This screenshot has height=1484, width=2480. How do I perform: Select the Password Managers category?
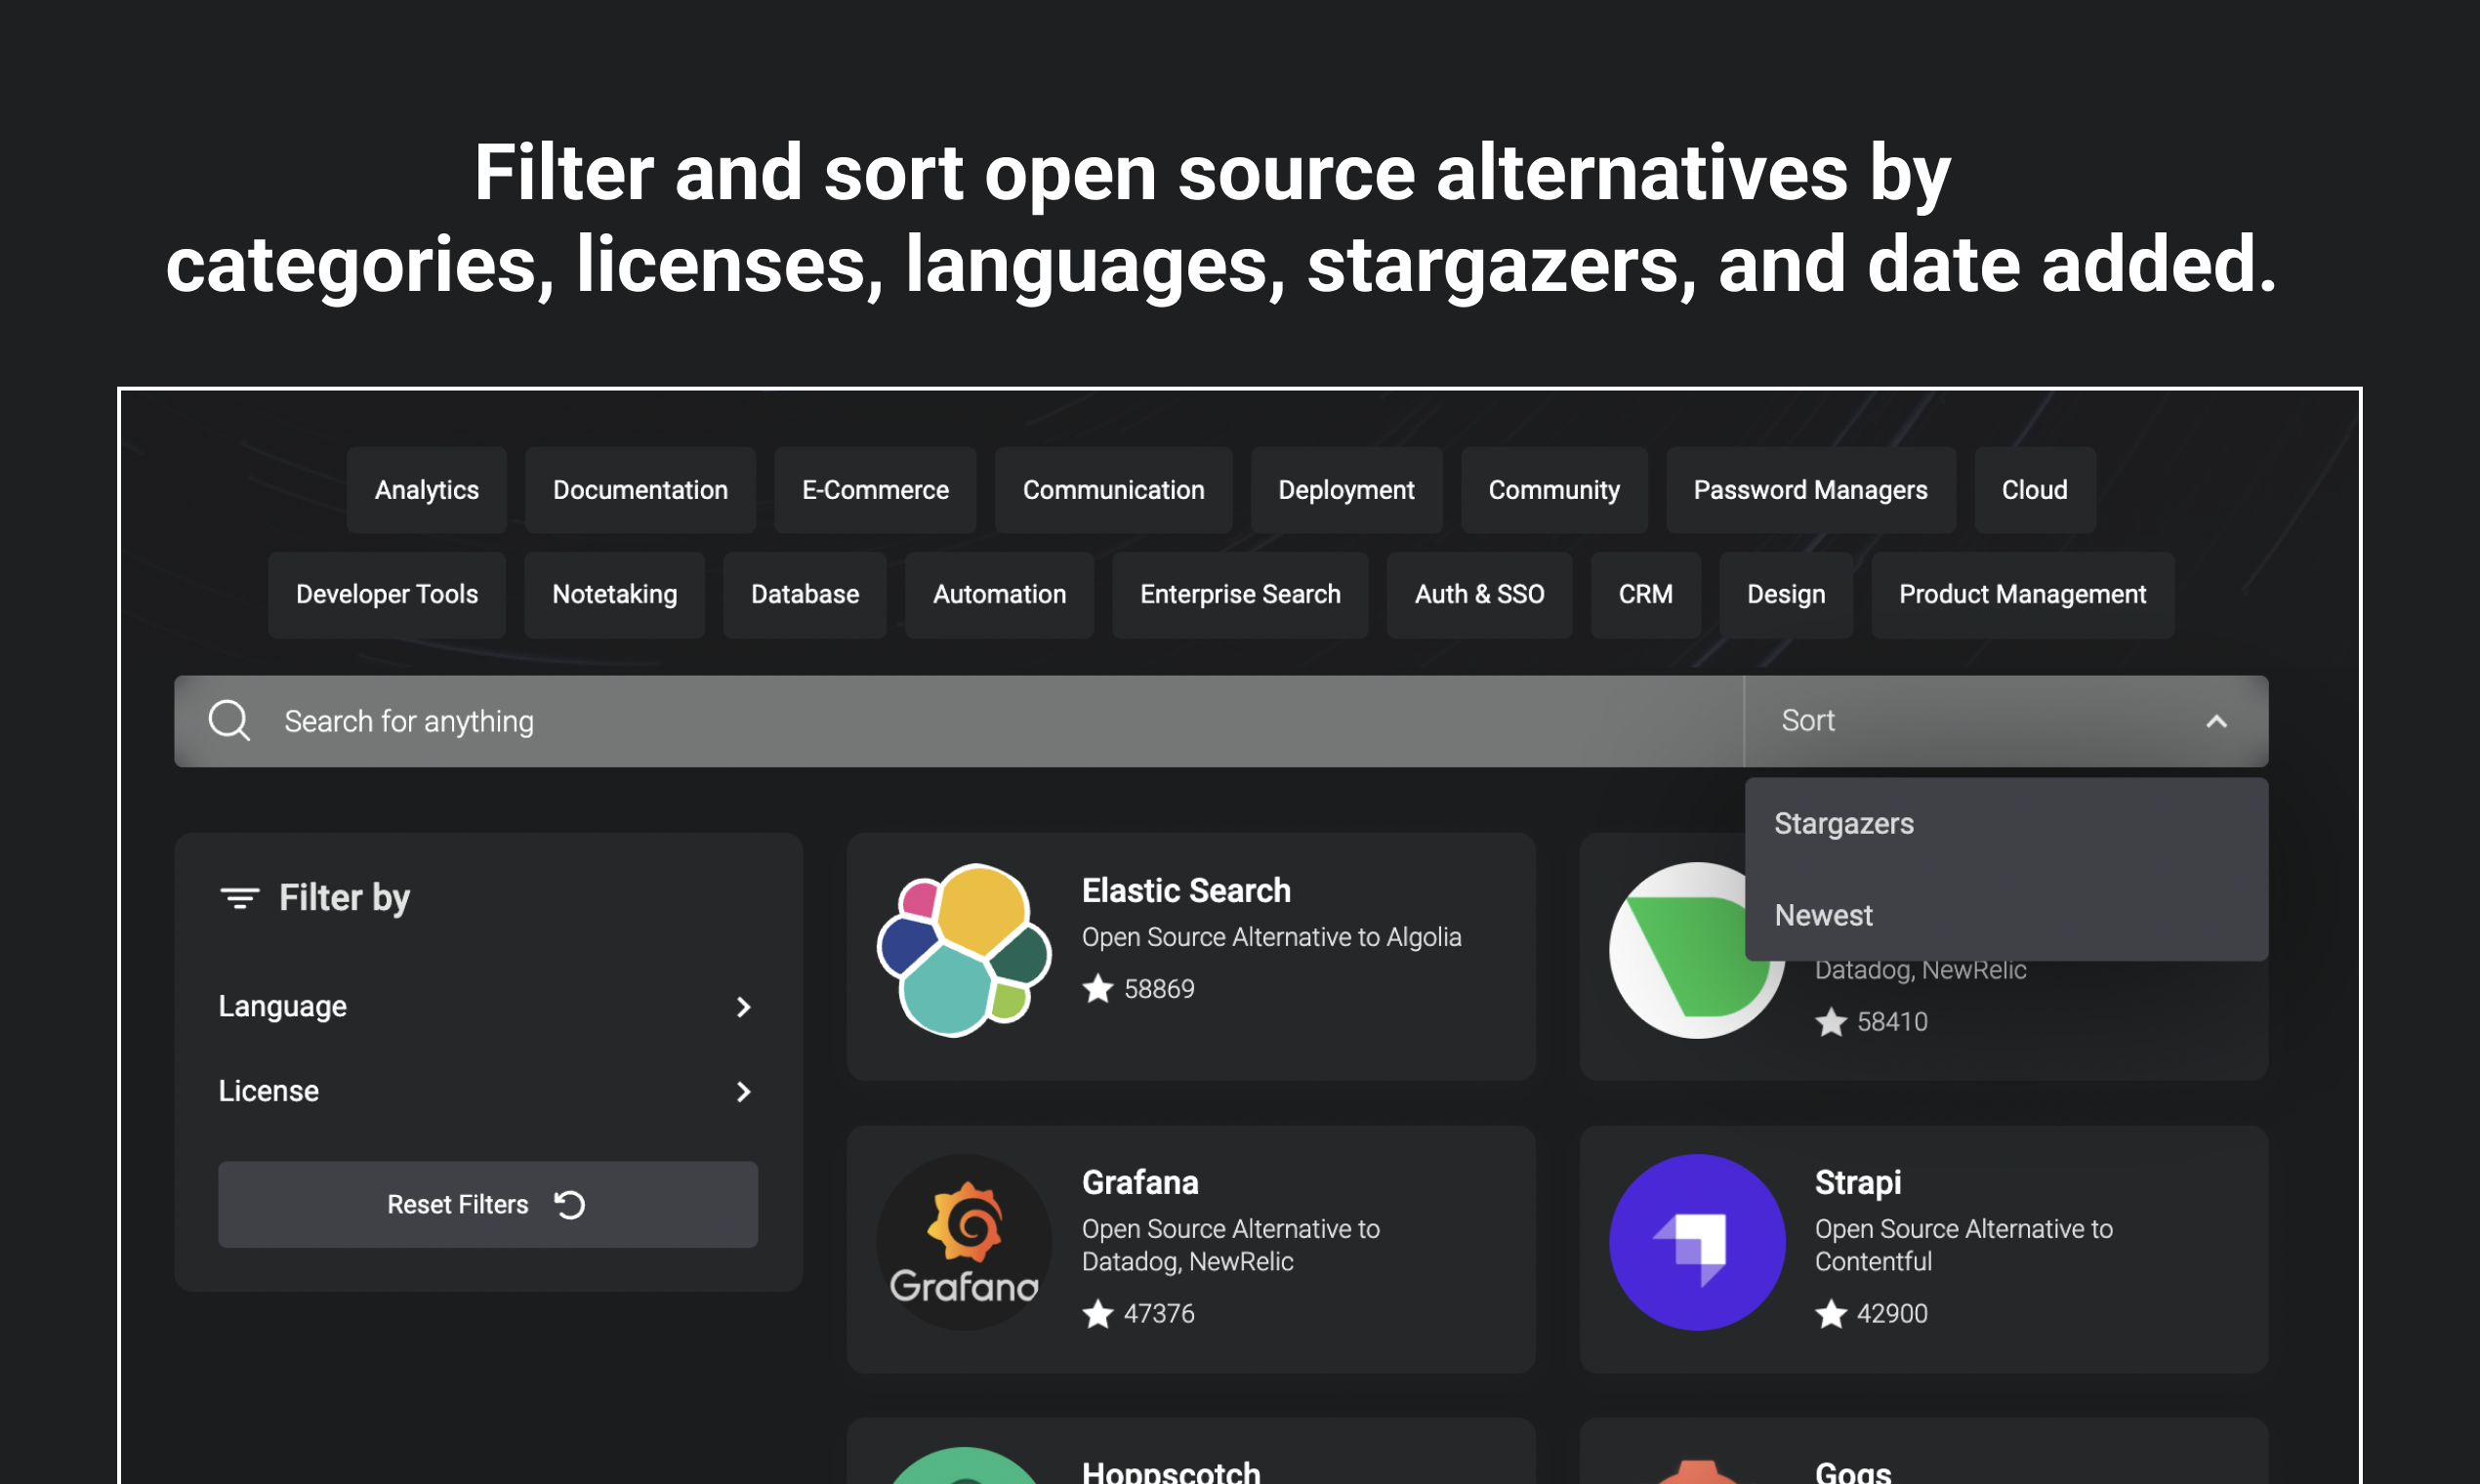coord(1810,490)
